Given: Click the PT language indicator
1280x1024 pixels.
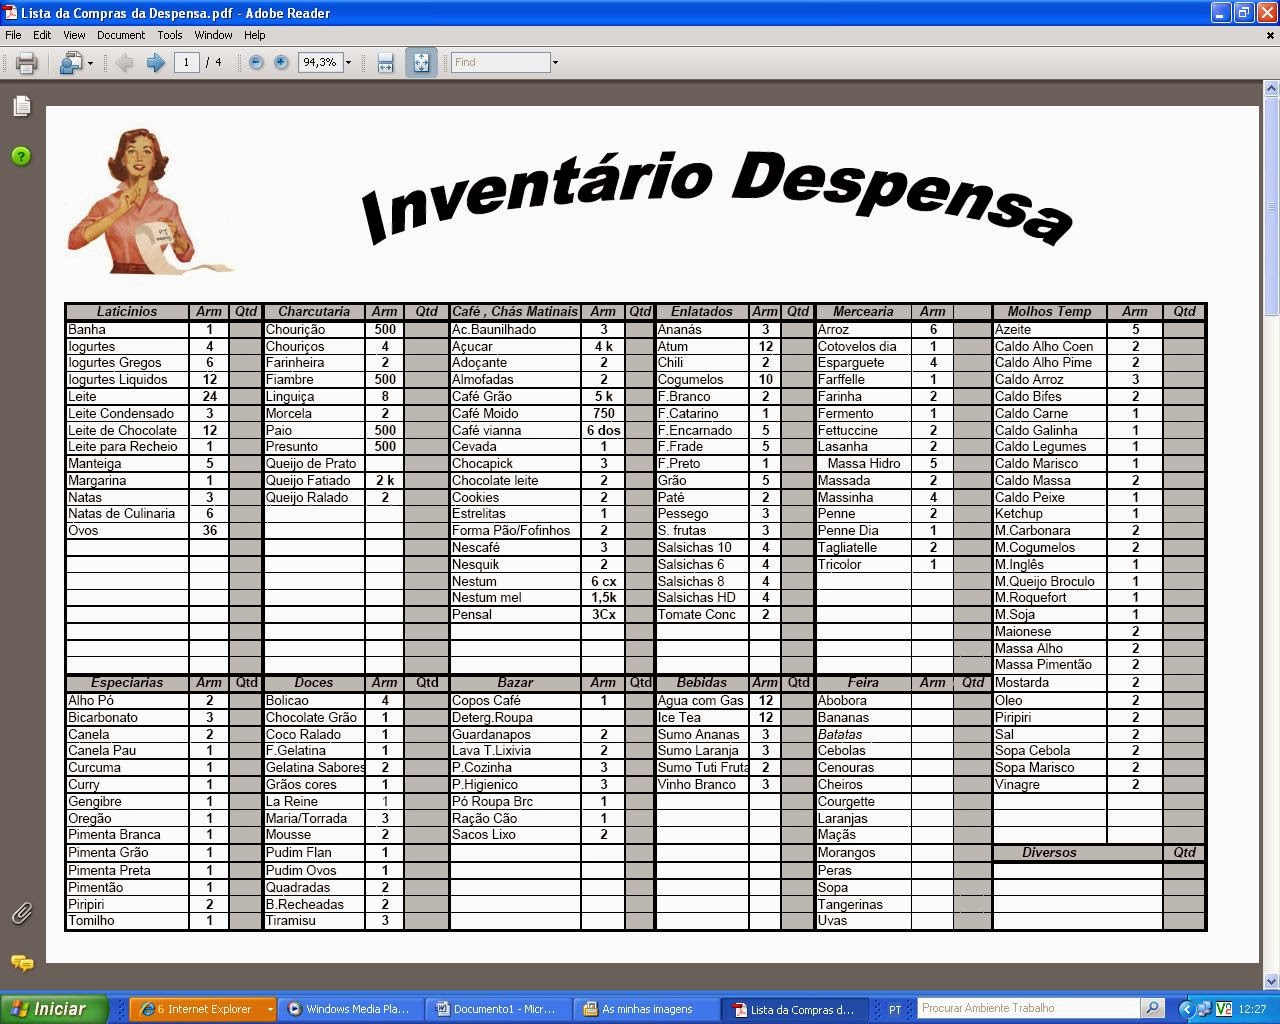Looking at the screenshot, I should [895, 1009].
